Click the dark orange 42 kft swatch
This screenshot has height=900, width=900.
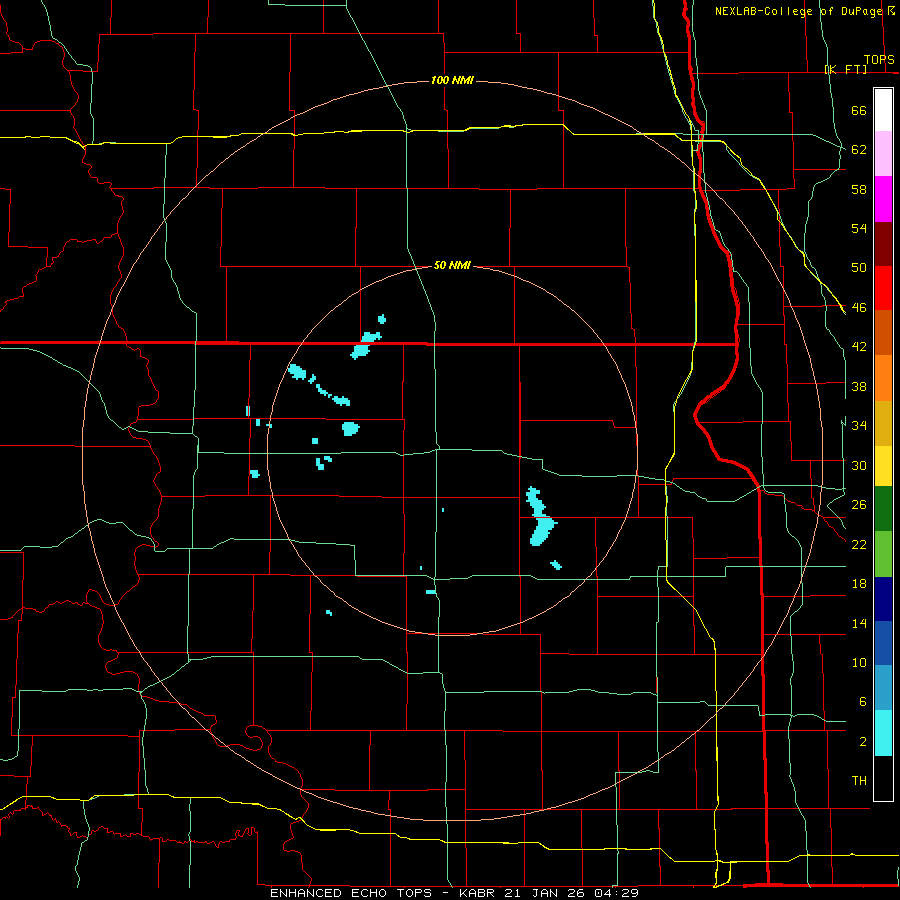coord(883,333)
